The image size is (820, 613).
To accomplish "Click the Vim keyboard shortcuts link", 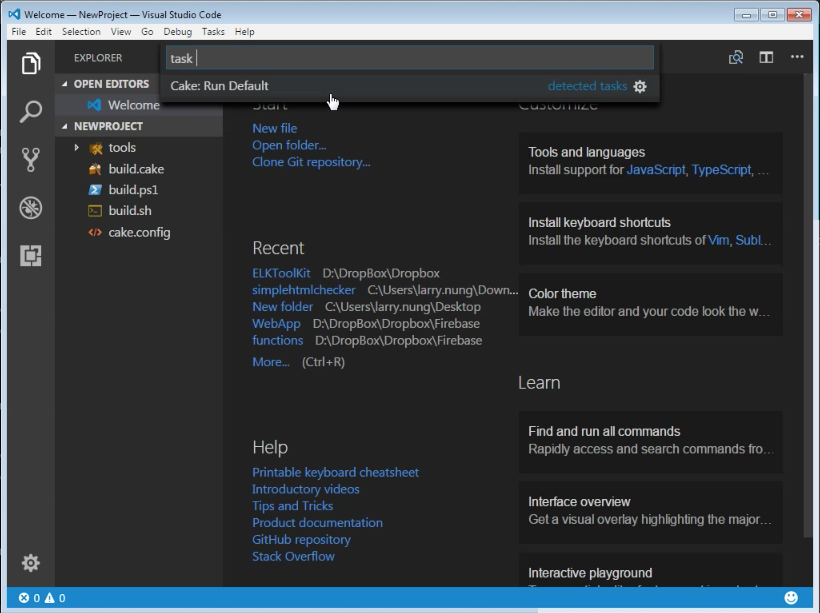I will [718, 240].
